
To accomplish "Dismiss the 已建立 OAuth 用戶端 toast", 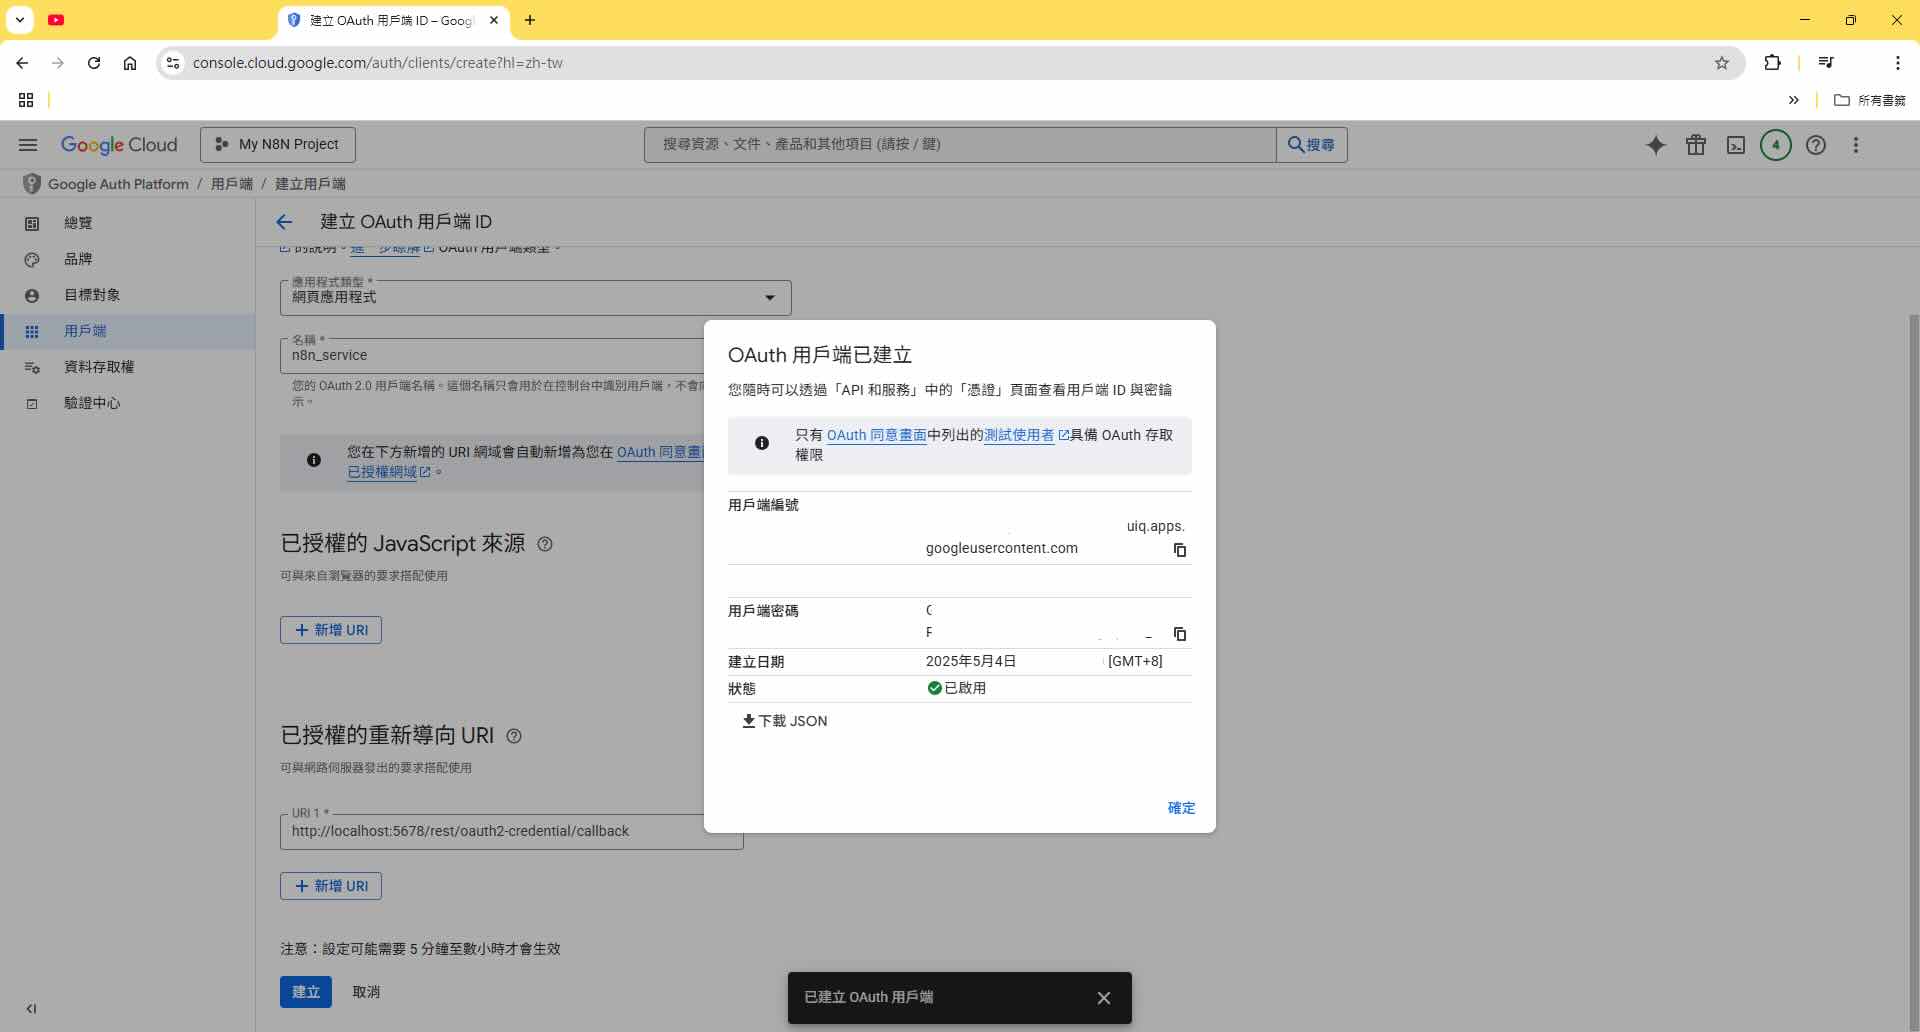I will (1103, 997).
